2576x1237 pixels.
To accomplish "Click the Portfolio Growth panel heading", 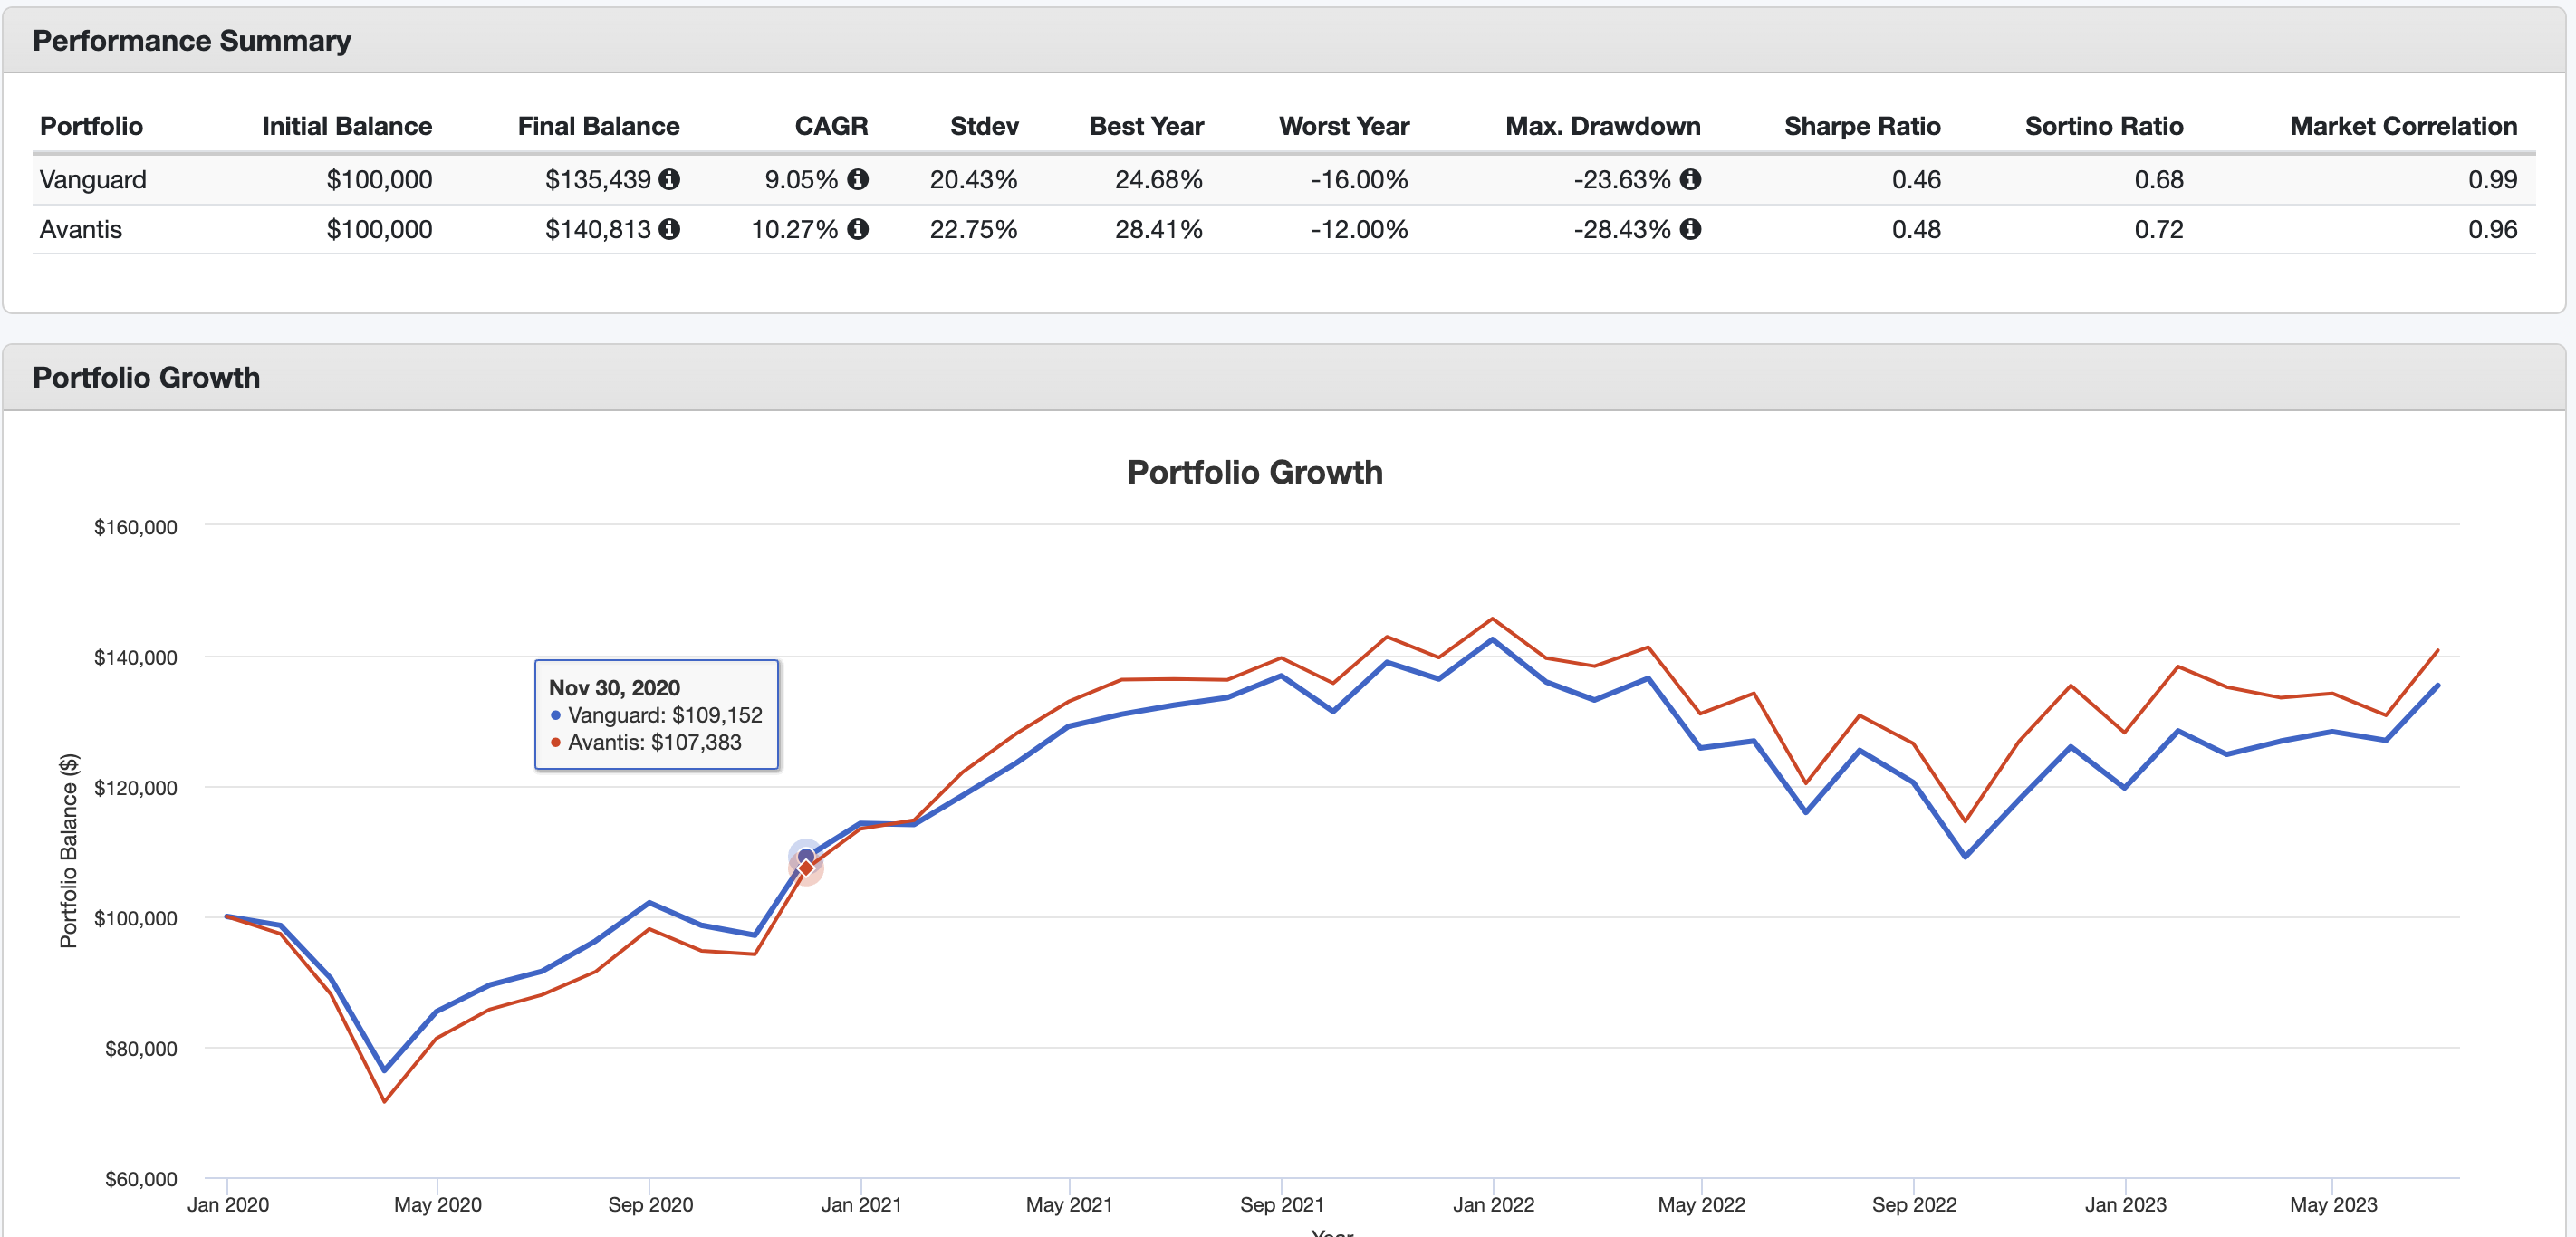I will click(146, 378).
